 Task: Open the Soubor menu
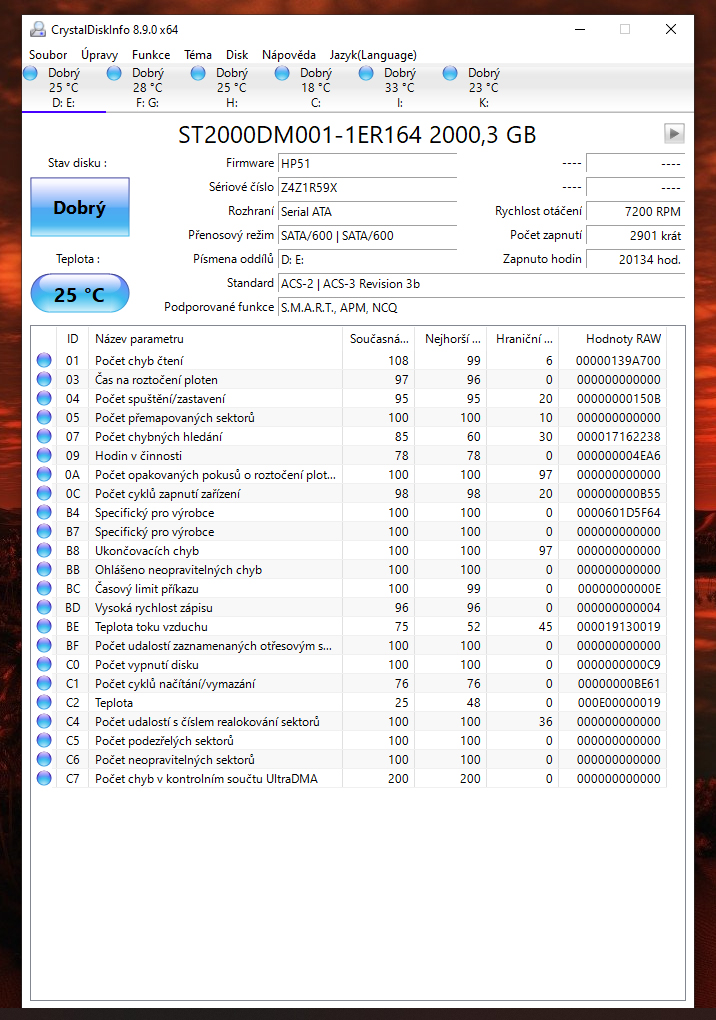coord(47,55)
